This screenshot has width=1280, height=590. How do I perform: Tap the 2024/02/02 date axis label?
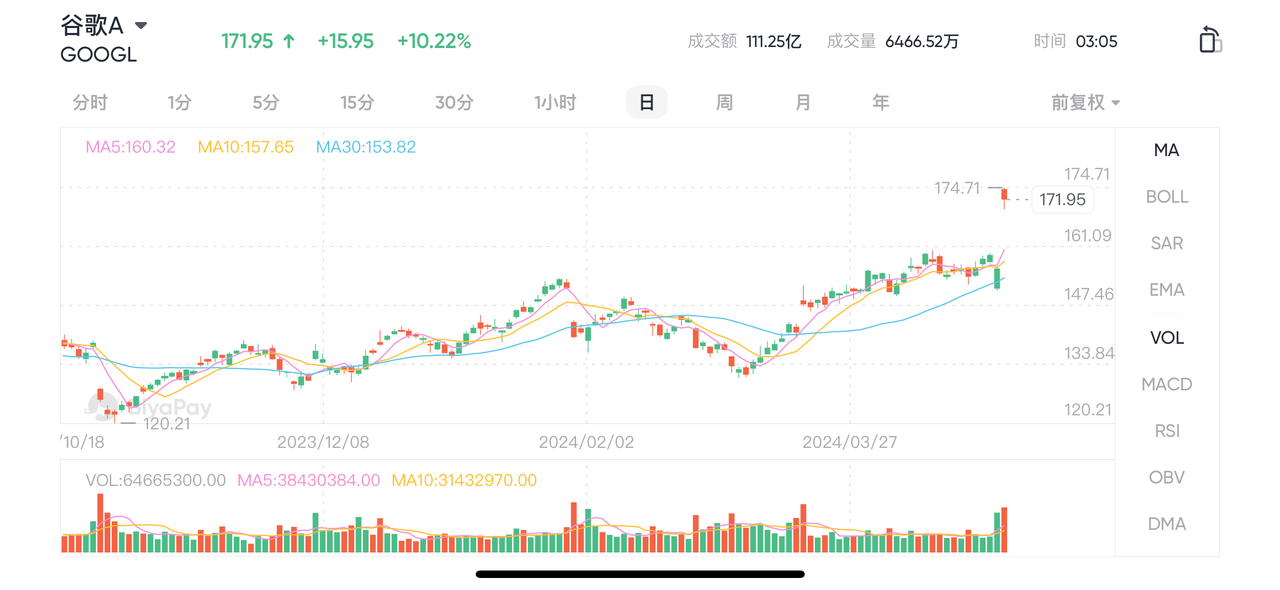pyautogui.click(x=586, y=442)
